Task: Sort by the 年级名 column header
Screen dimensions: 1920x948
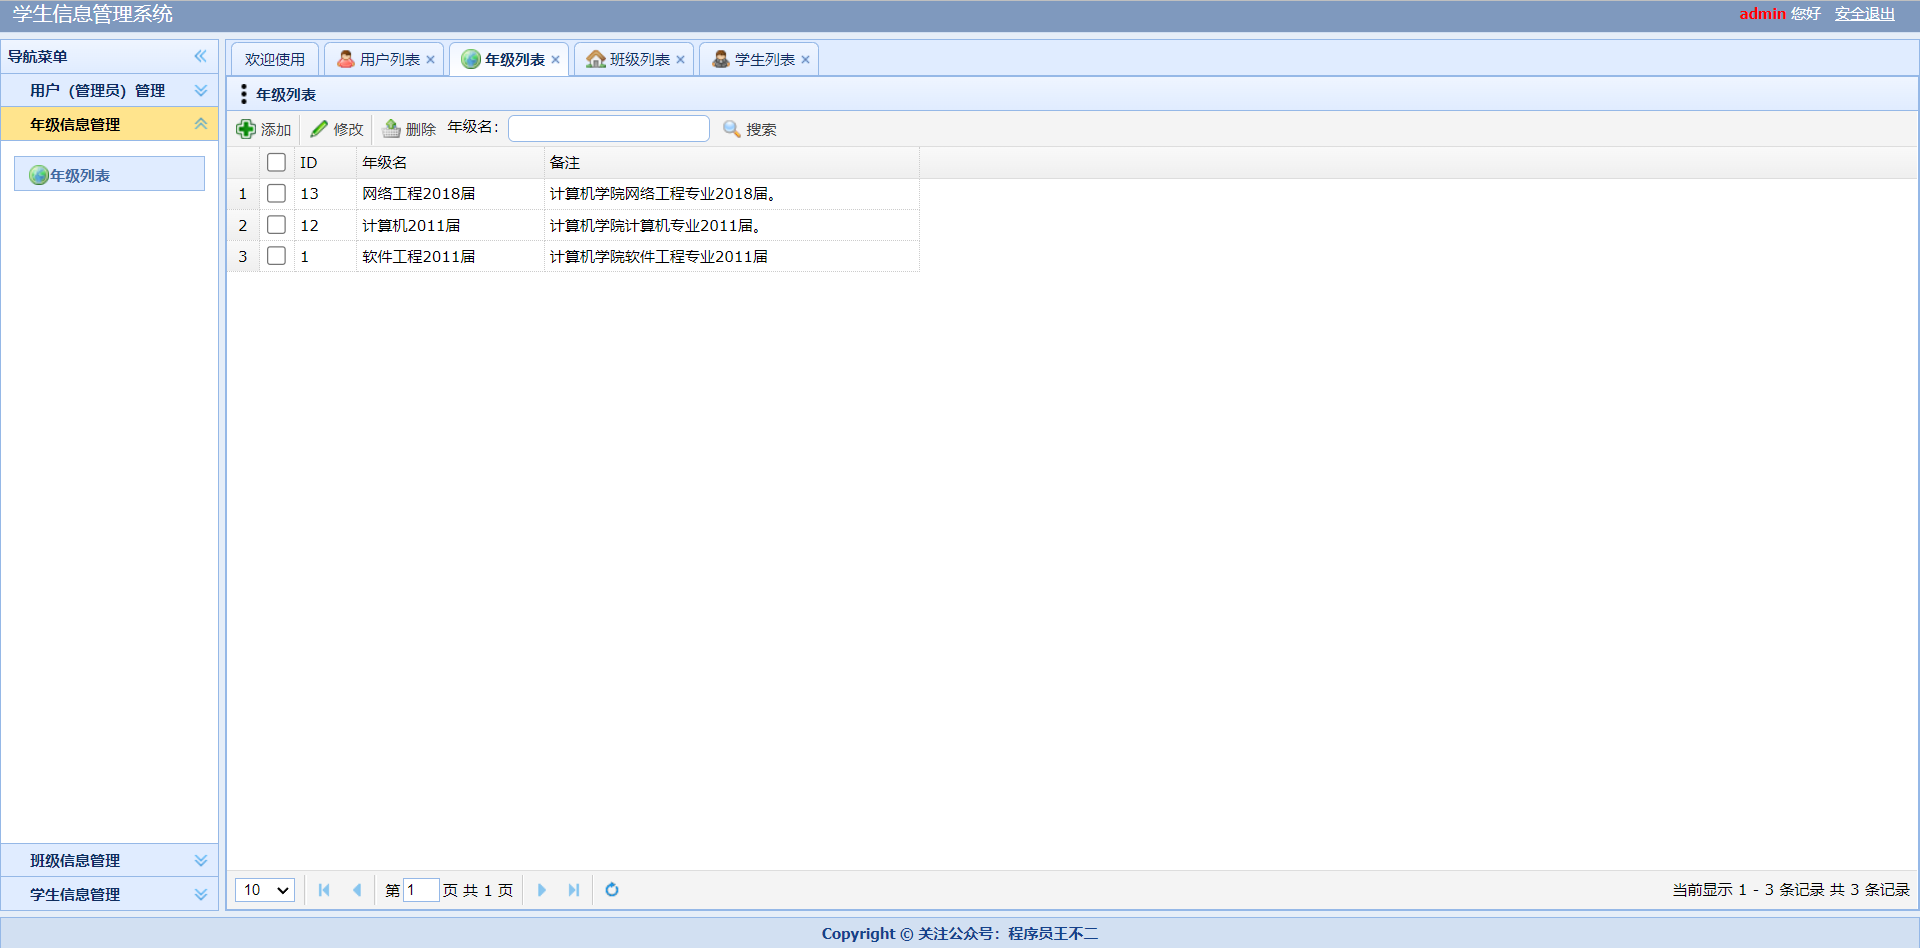Action: click(x=450, y=162)
